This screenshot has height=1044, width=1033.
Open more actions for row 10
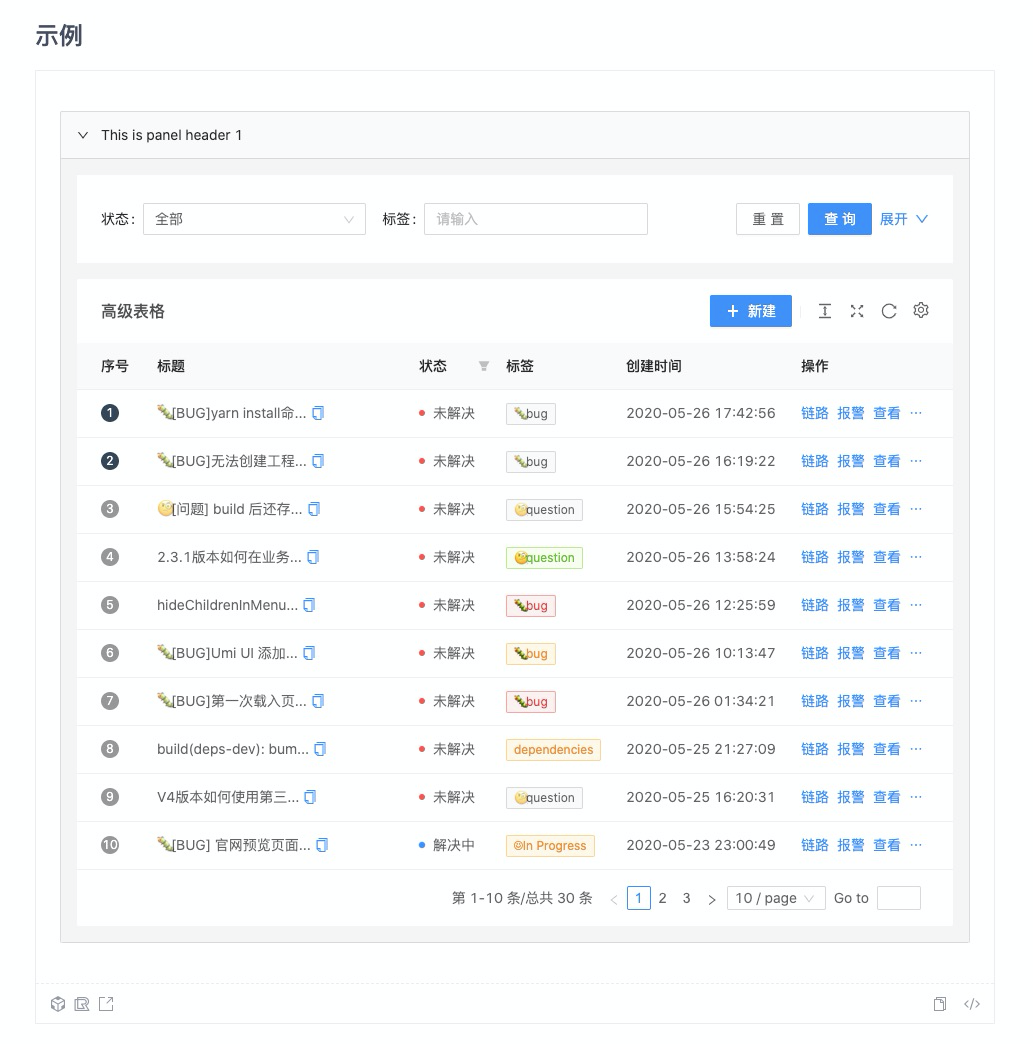[x=916, y=844]
